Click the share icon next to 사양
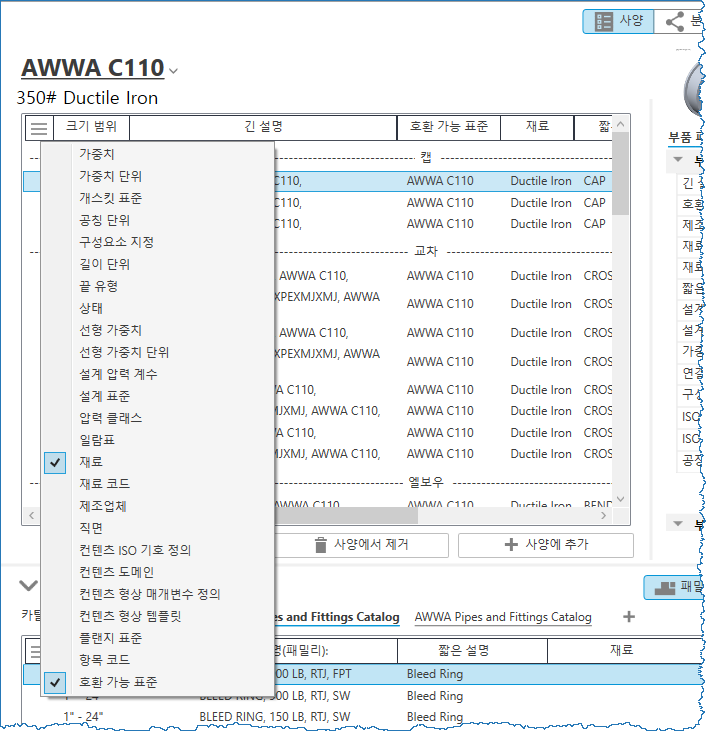This screenshot has height=731, width=706. (675, 21)
